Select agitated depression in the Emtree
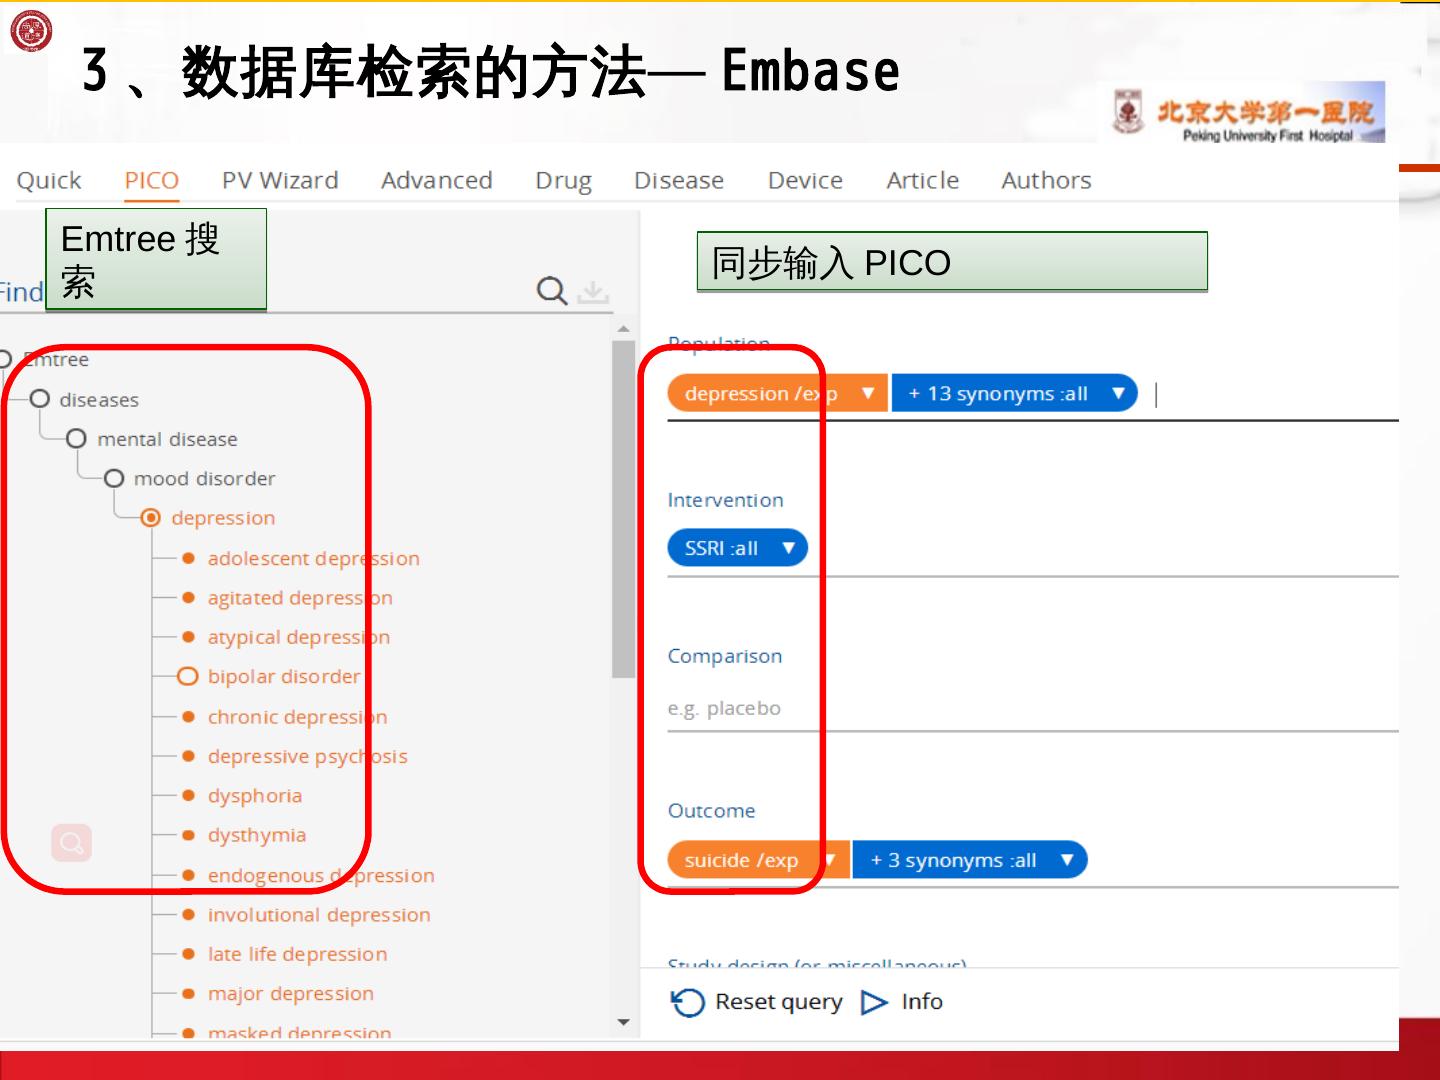This screenshot has height=1080, width=1440. click(x=300, y=598)
